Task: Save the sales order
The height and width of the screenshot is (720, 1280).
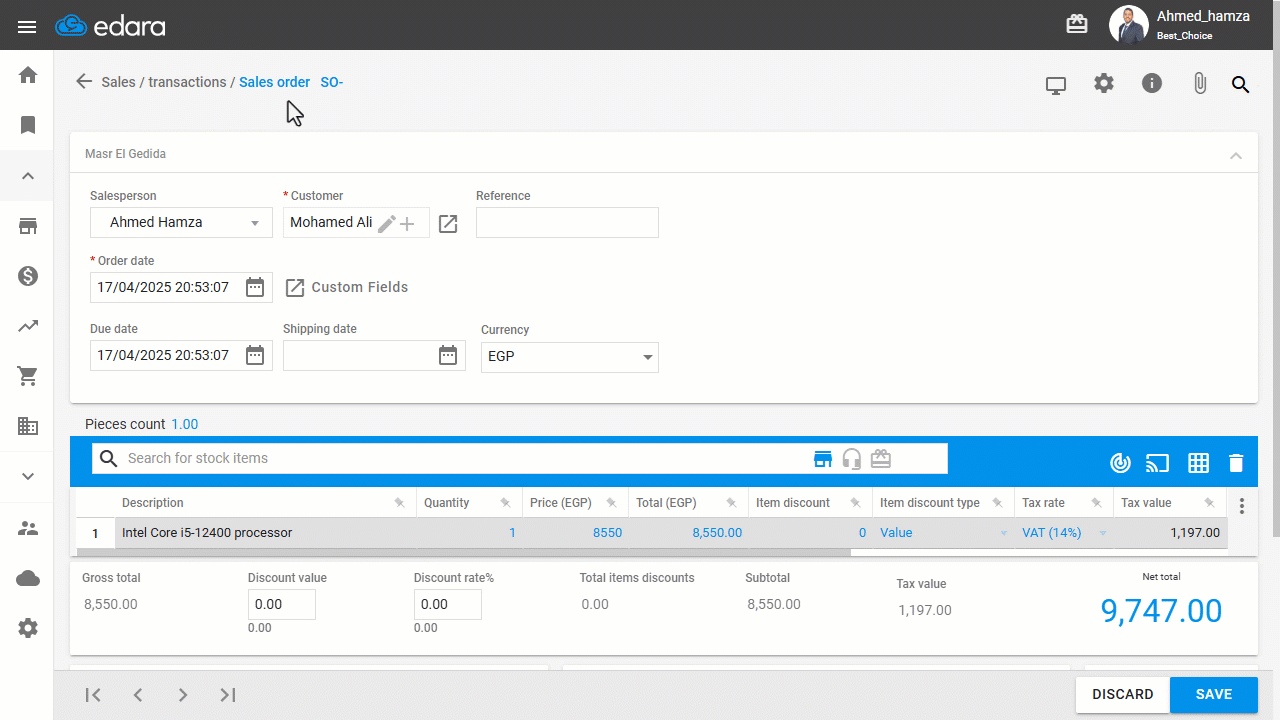Action: click(x=1214, y=694)
